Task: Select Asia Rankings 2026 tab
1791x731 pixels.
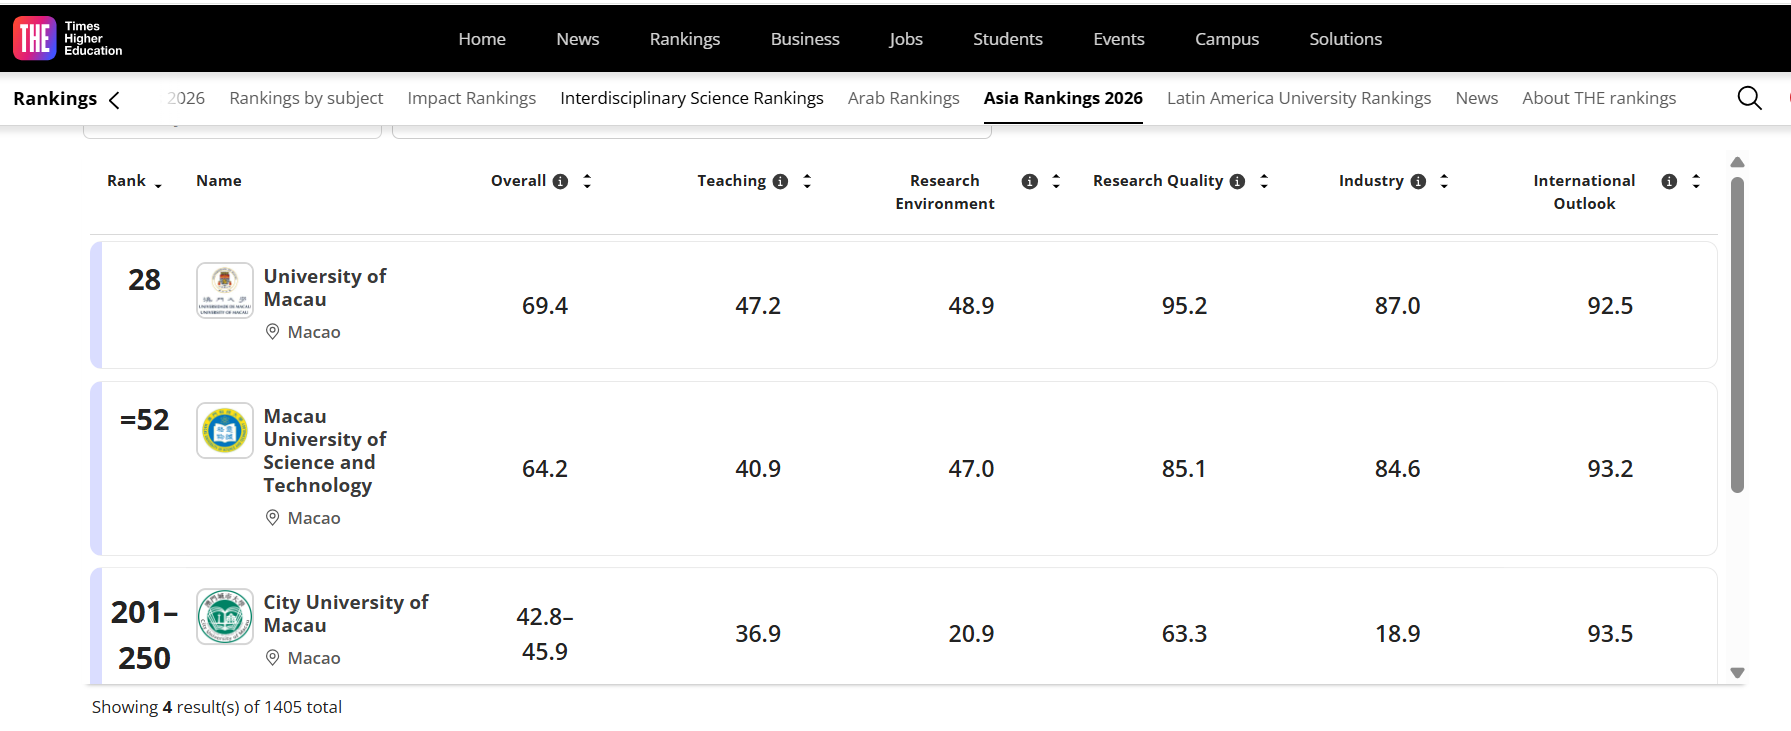Action: pyautogui.click(x=1063, y=98)
